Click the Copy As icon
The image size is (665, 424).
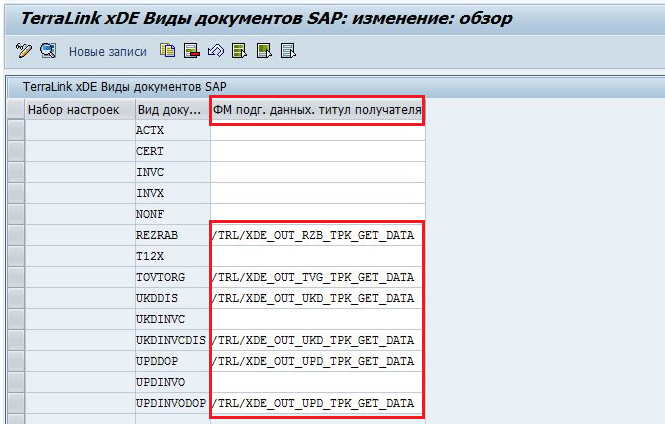tap(168, 51)
